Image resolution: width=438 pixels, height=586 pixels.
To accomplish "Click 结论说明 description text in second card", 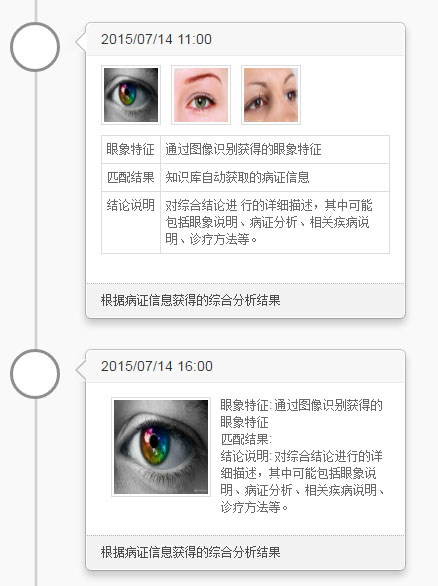I will (x=302, y=482).
